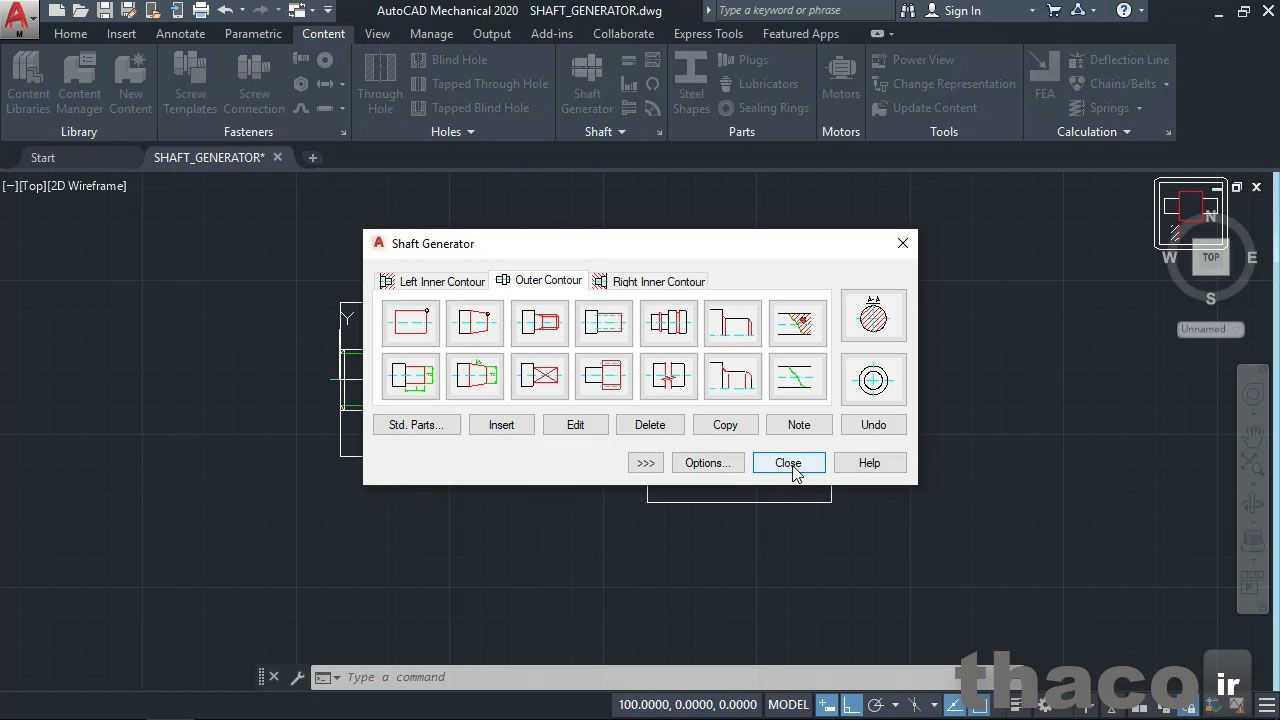This screenshot has width=1280, height=720.
Task: Click the Std. Parts... button
Action: click(416, 425)
